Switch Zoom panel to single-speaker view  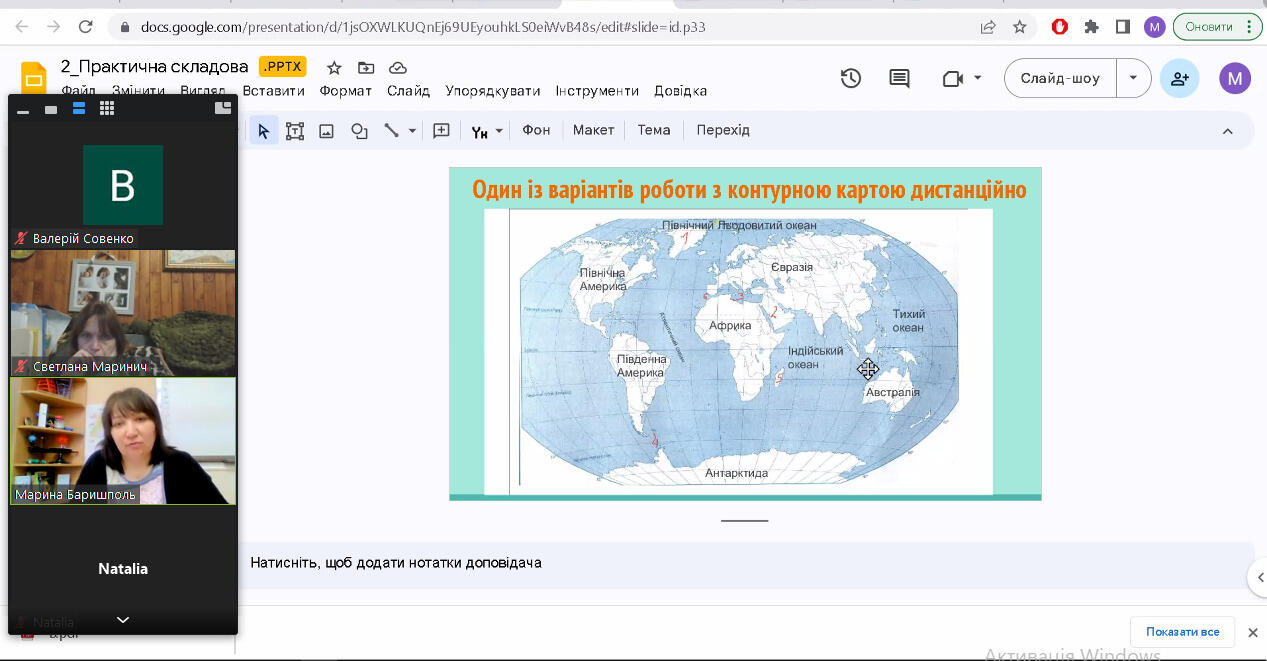click(51, 109)
